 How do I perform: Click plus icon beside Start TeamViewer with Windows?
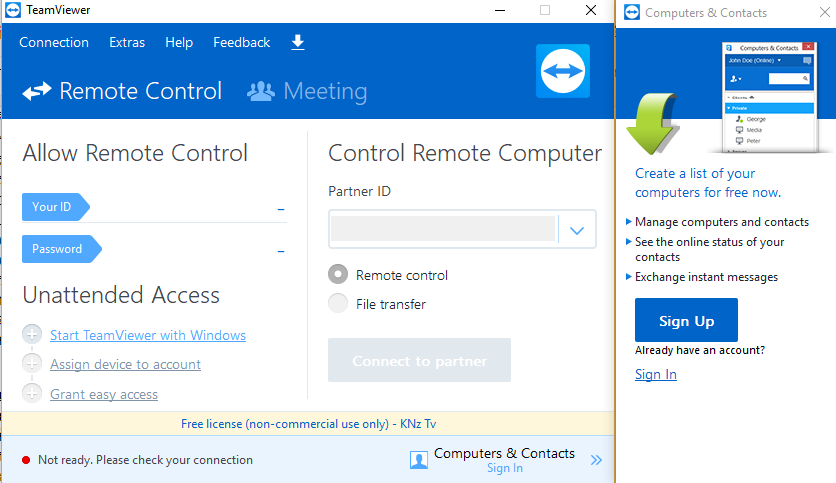32,335
